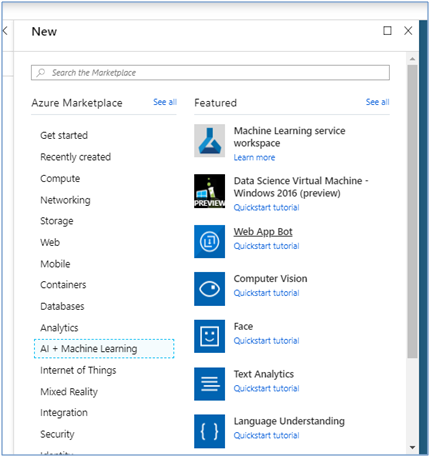Choose the Web App Bot icon
The height and width of the screenshot is (457, 431).
coord(209,241)
